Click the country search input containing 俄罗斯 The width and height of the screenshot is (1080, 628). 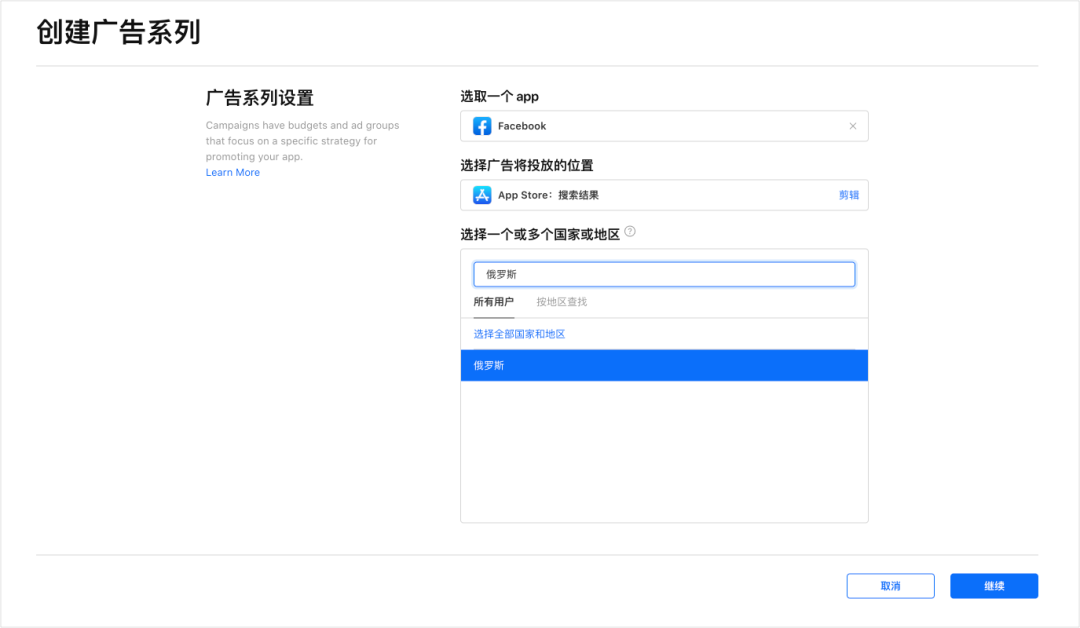[663, 273]
